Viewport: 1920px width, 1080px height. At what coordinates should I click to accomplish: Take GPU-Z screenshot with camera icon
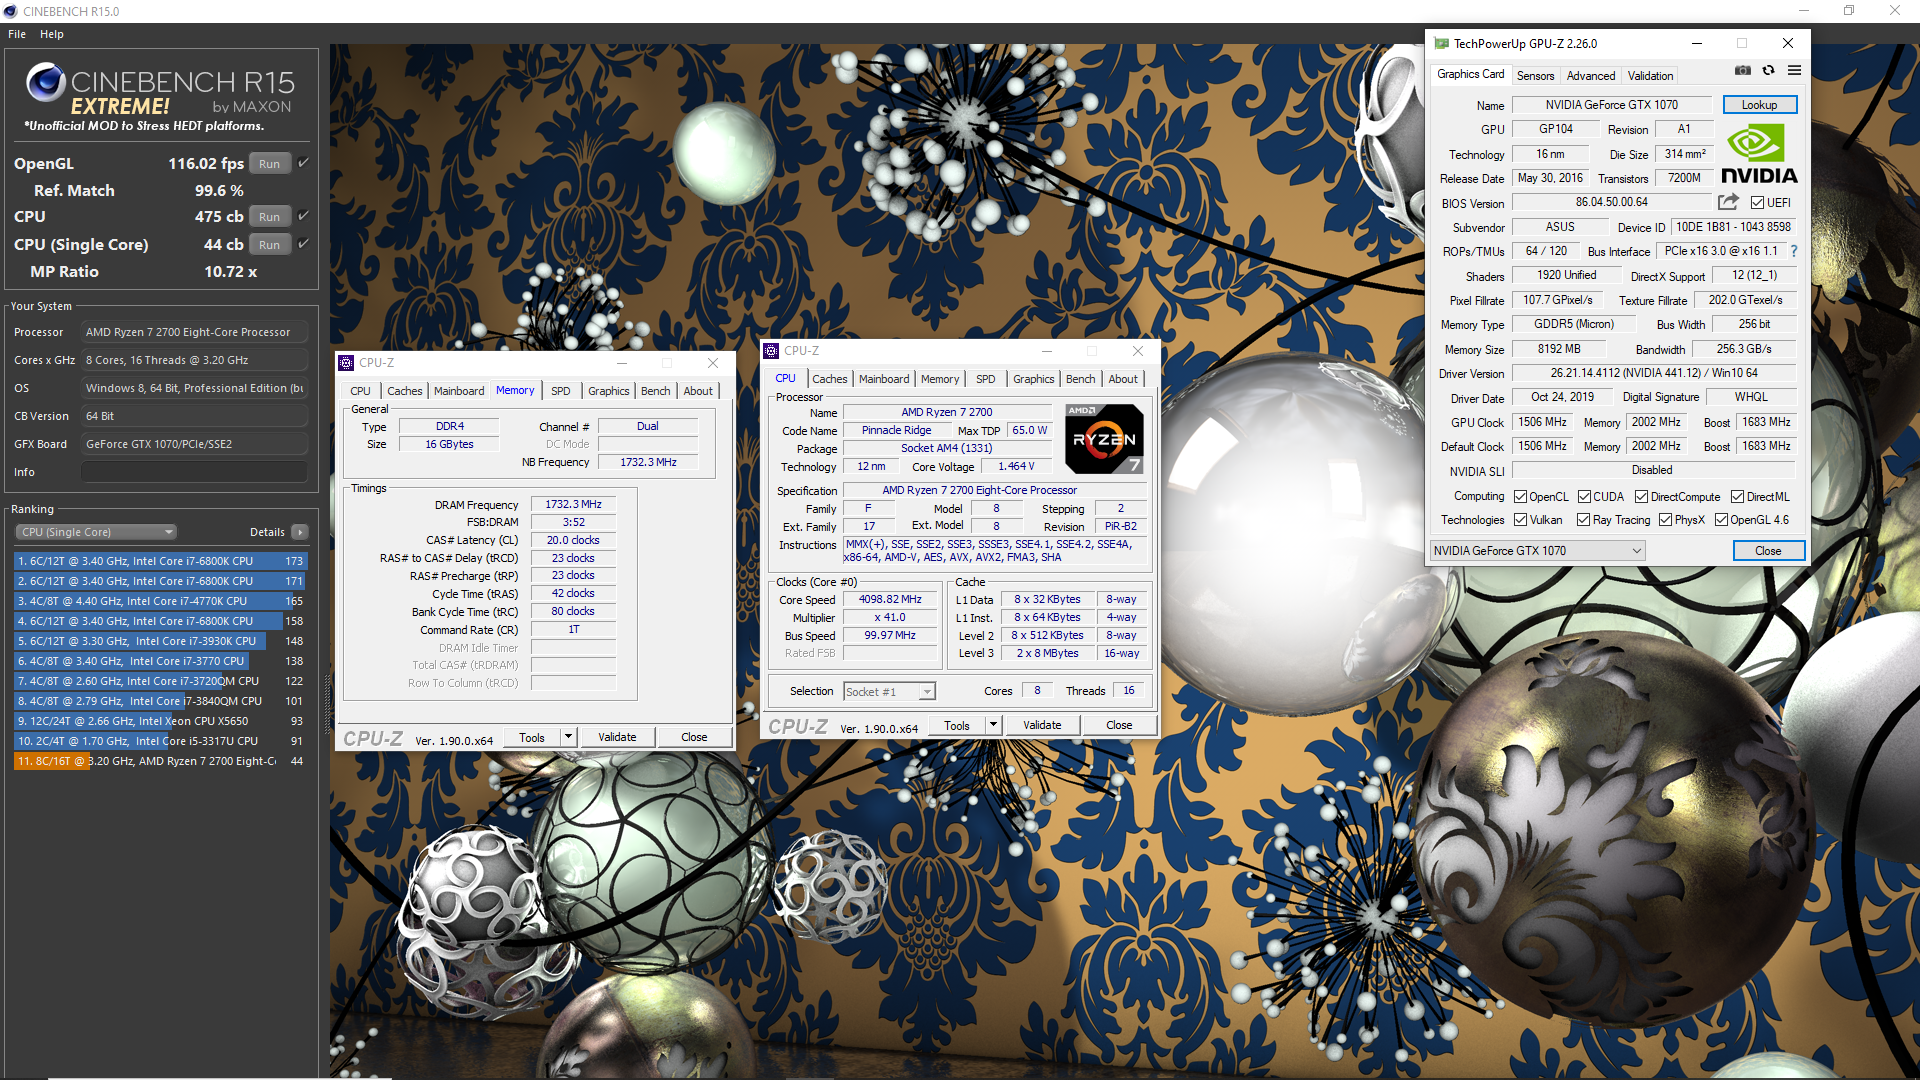1743,71
